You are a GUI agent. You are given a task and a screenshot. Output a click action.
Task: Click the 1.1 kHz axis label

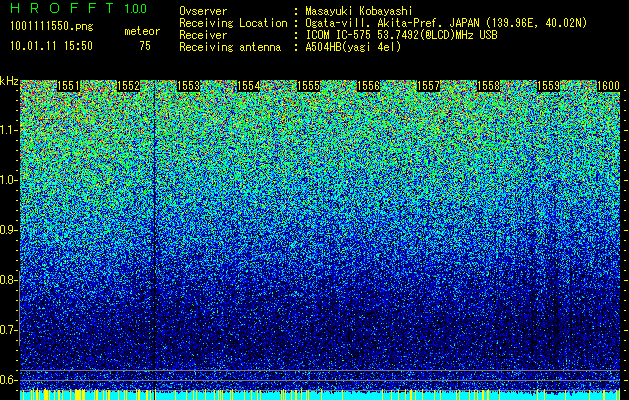(x=8, y=130)
